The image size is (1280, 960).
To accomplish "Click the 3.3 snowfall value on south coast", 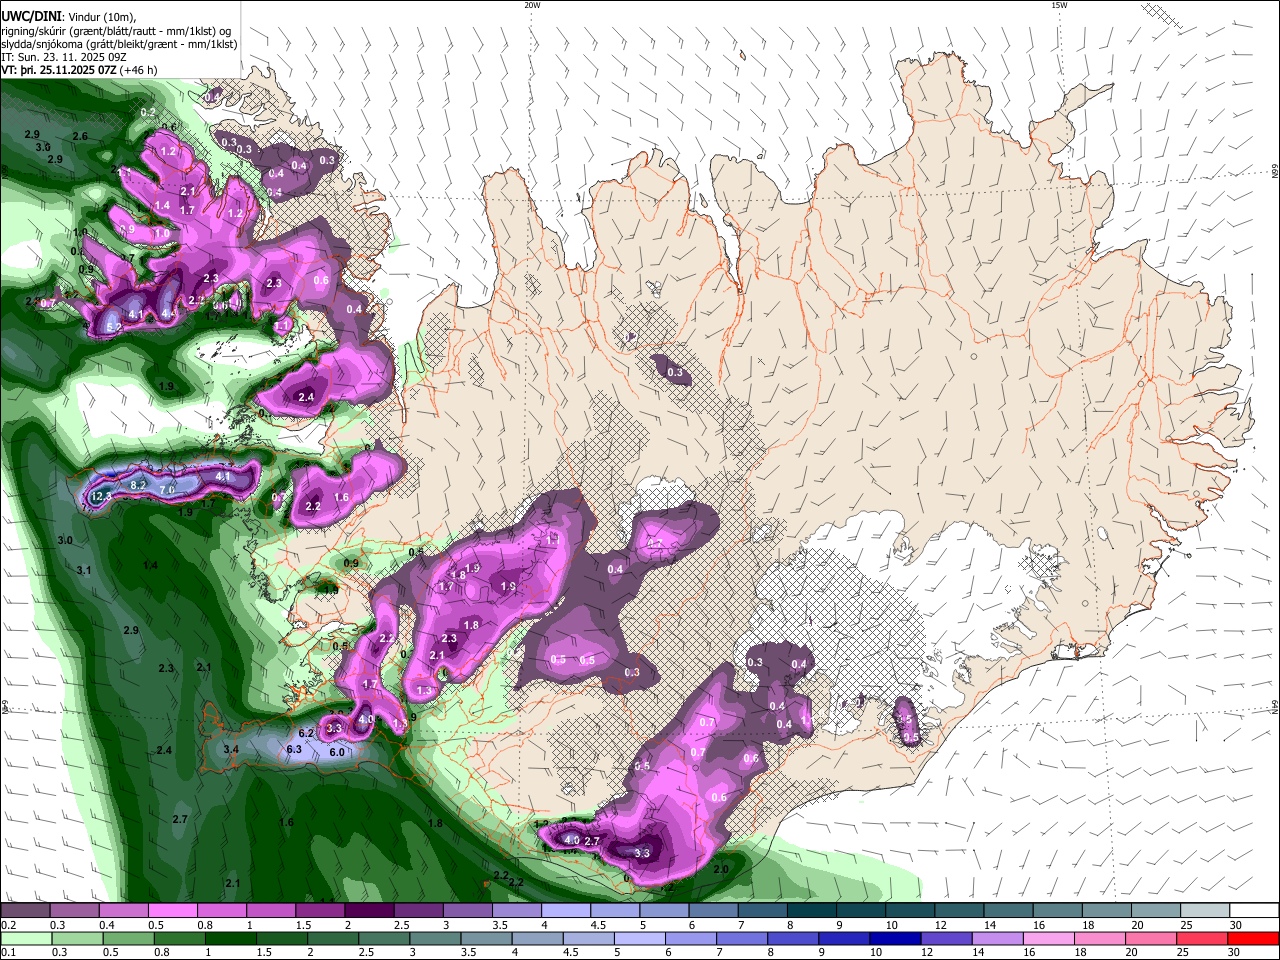I will 642,853.
